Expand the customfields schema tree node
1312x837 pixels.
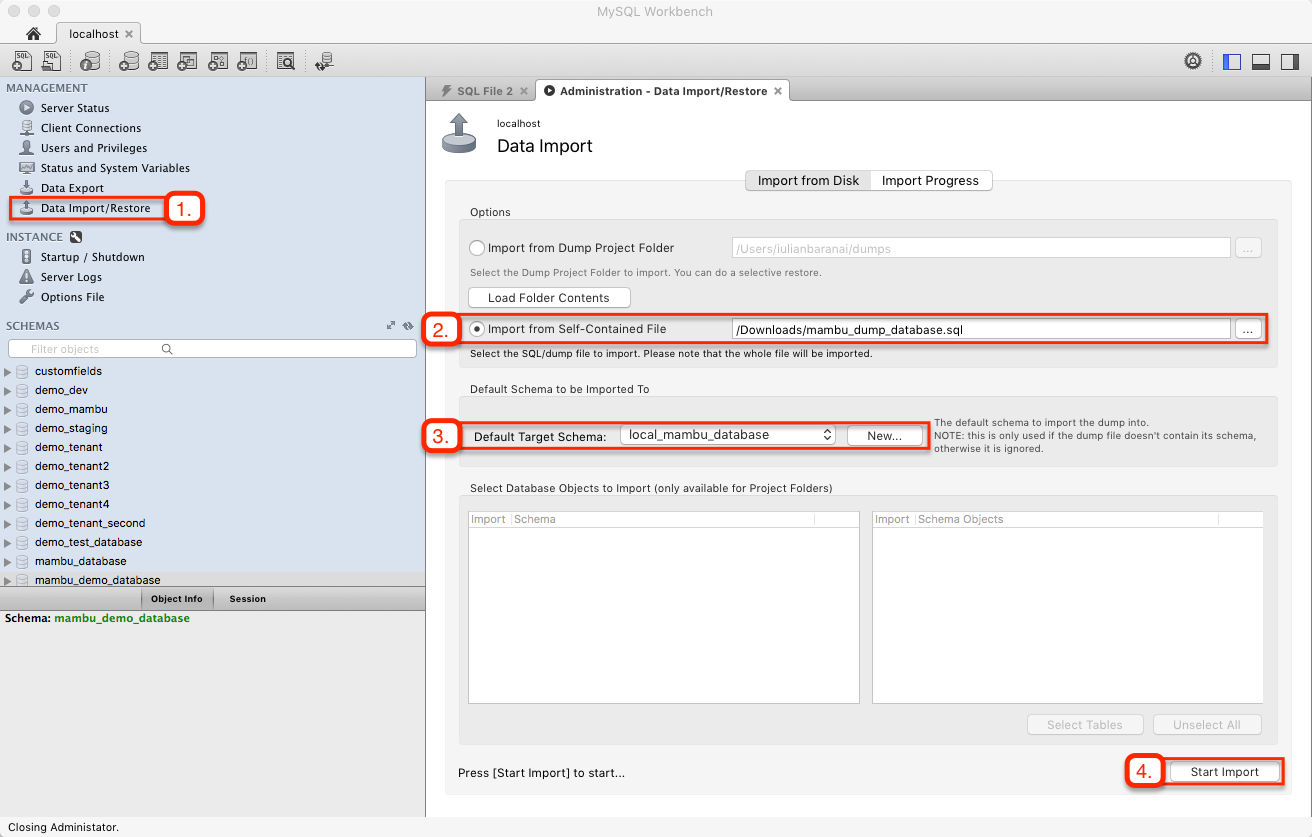9,372
